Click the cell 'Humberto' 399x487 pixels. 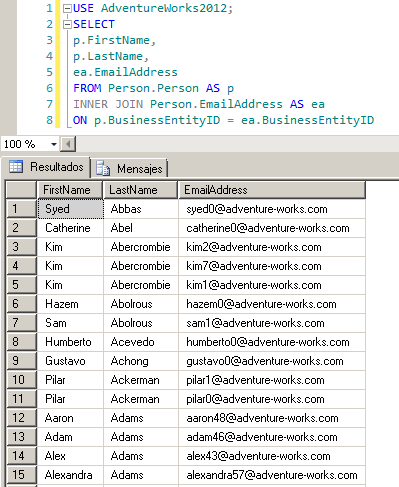point(71,342)
